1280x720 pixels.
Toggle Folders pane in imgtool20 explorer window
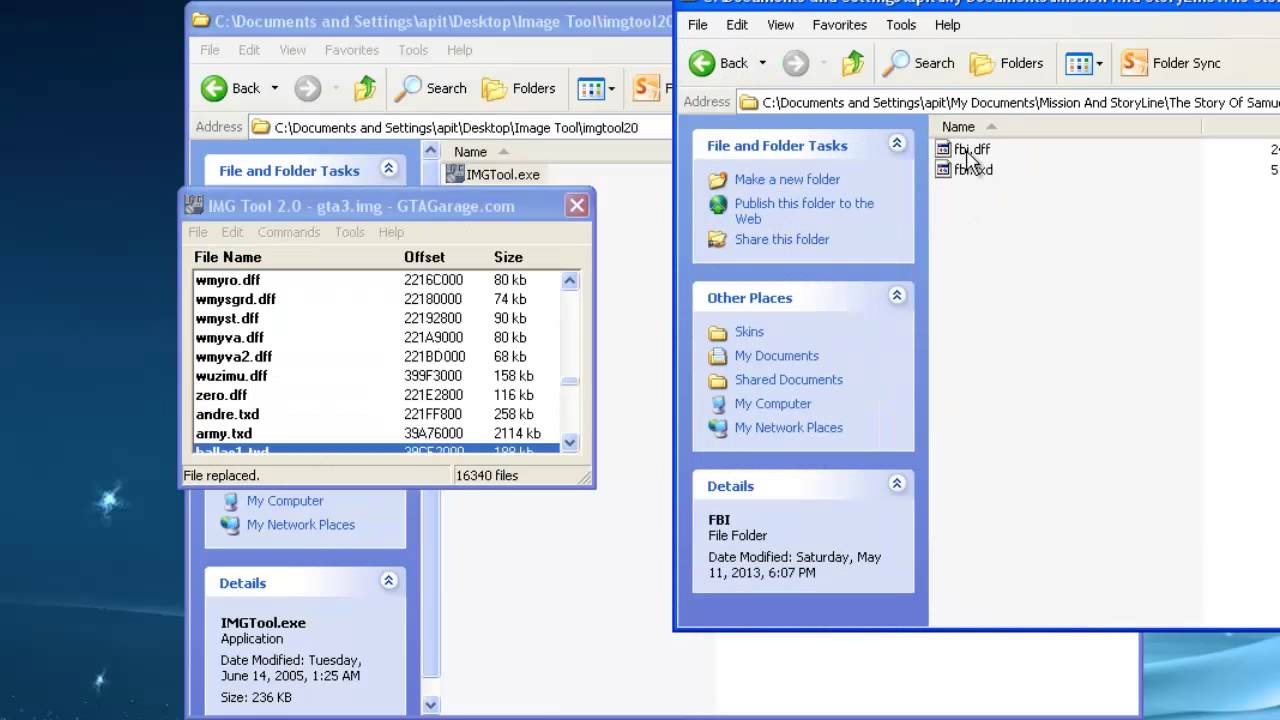[518, 88]
